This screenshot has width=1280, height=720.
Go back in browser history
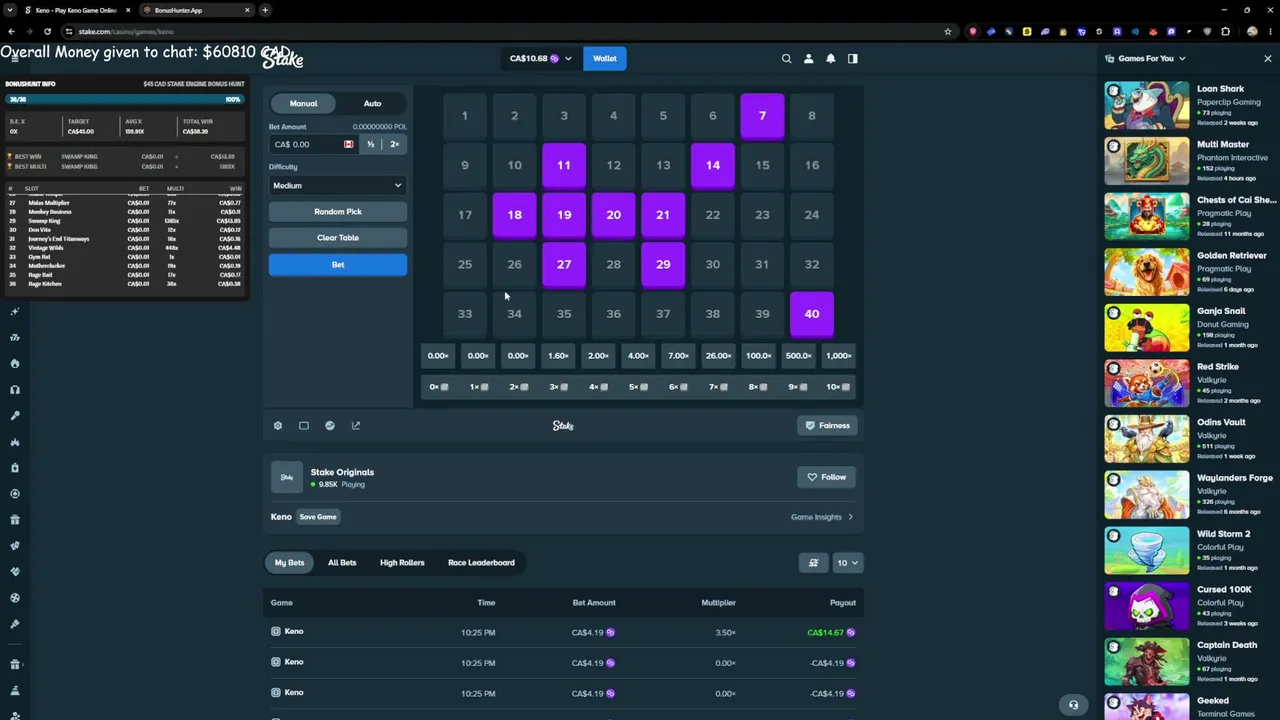[11, 32]
